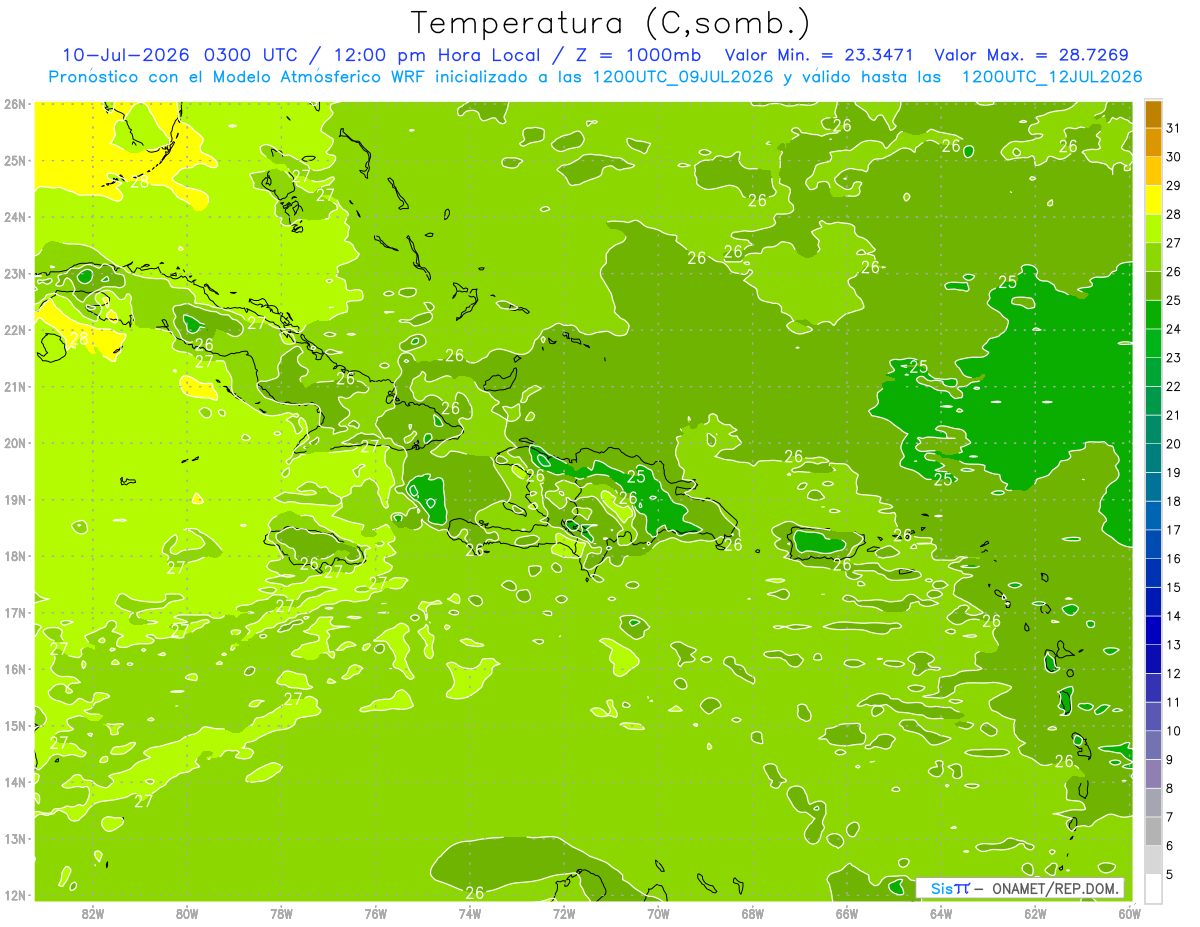Click the "23N" latitude axis label
This screenshot has height=927, width=1200.
click(14, 273)
